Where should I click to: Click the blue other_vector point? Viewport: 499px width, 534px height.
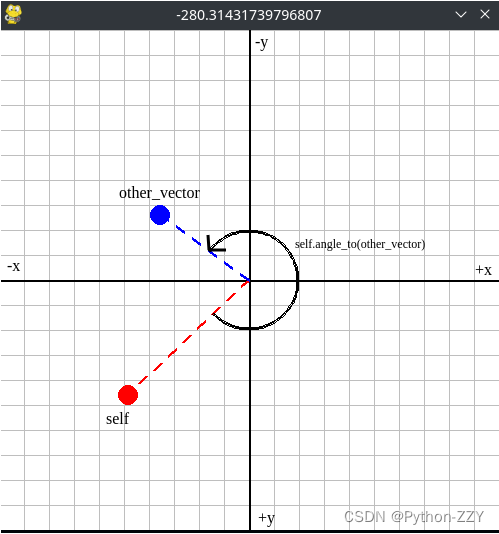(x=160, y=215)
